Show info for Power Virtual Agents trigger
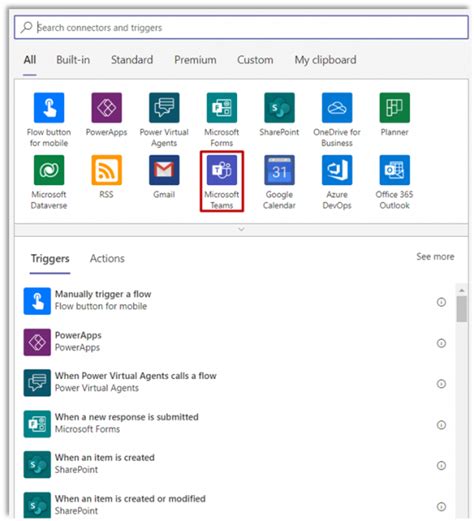Screen dimensions: 474x521 point(441,384)
